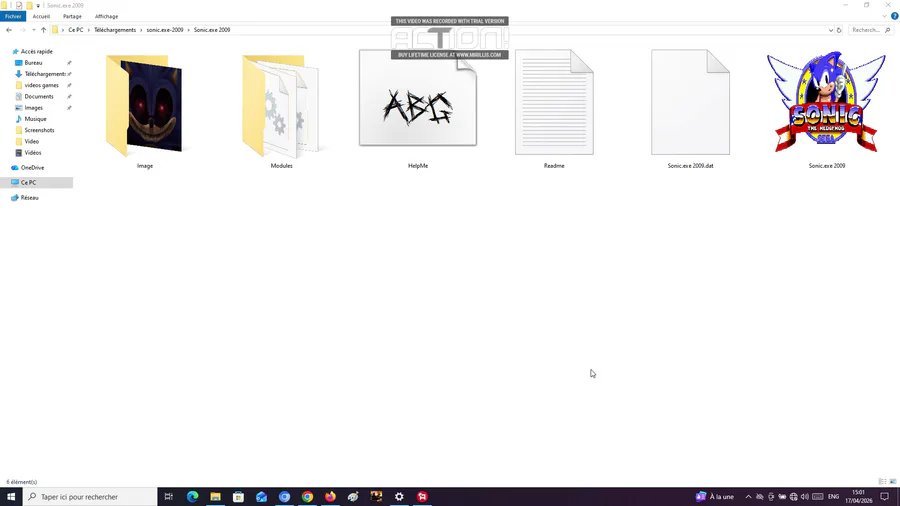
Task: Refresh the current folder view
Action: [839, 30]
